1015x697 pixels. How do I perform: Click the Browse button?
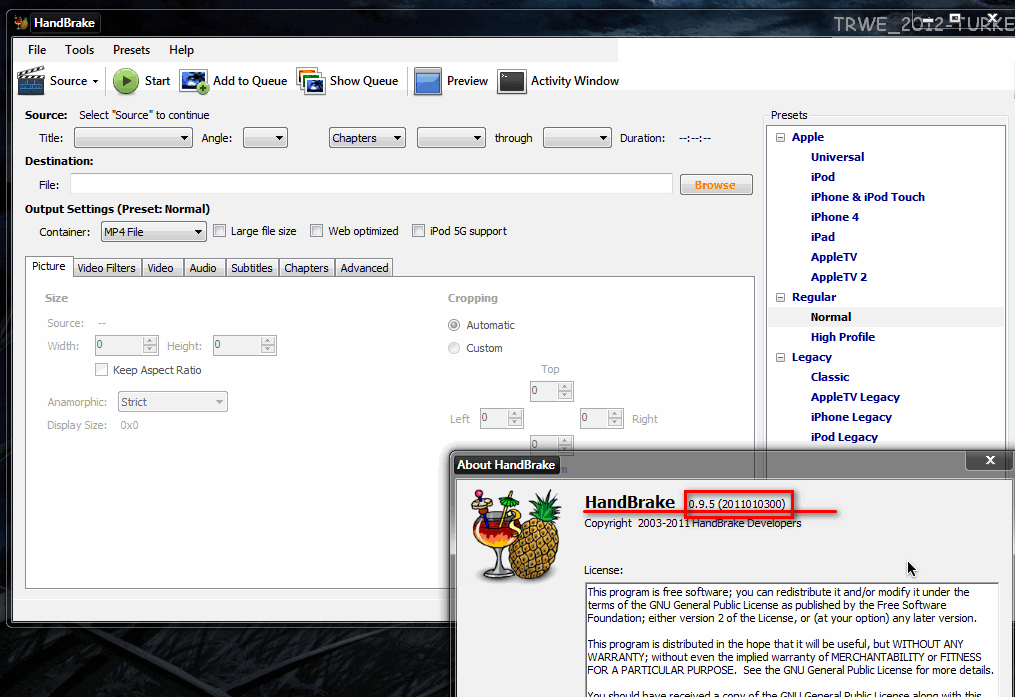point(716,184)
